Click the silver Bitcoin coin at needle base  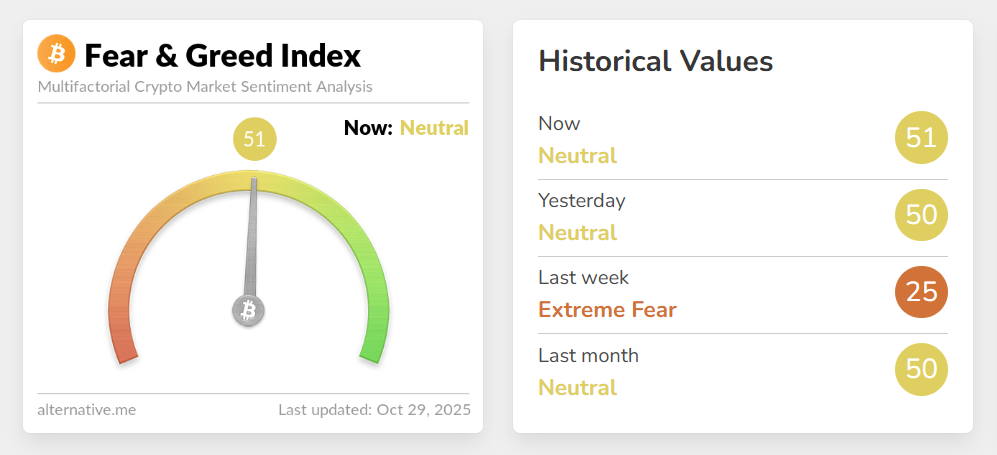(249, 311)
